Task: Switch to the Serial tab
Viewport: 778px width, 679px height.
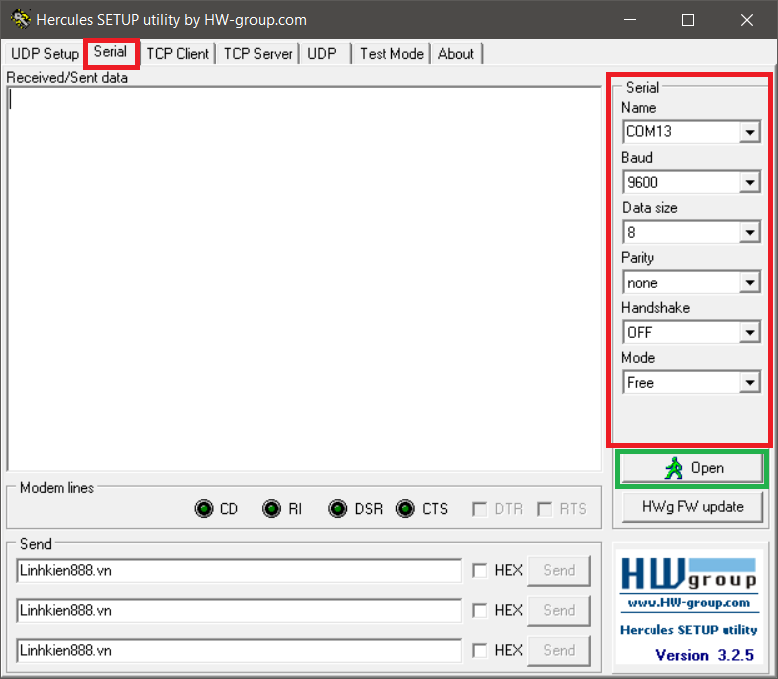Action: [111, 52]
